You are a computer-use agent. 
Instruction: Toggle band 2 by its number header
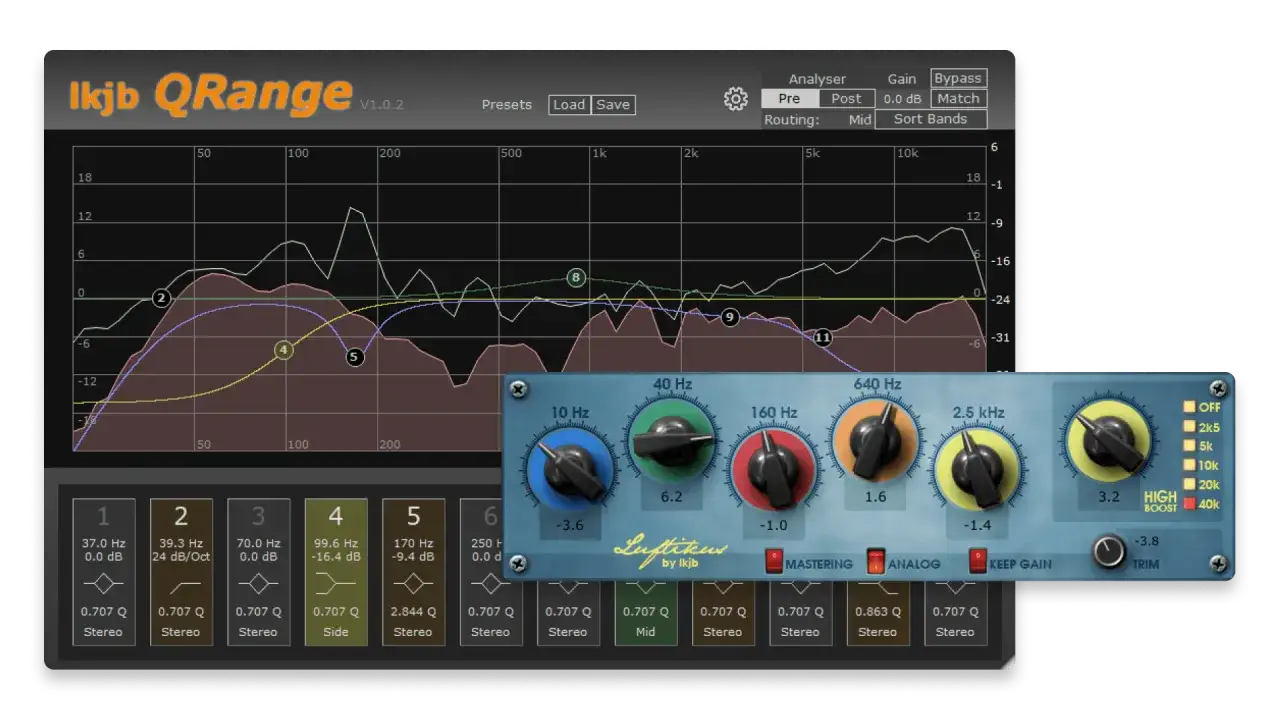(181, 516)
